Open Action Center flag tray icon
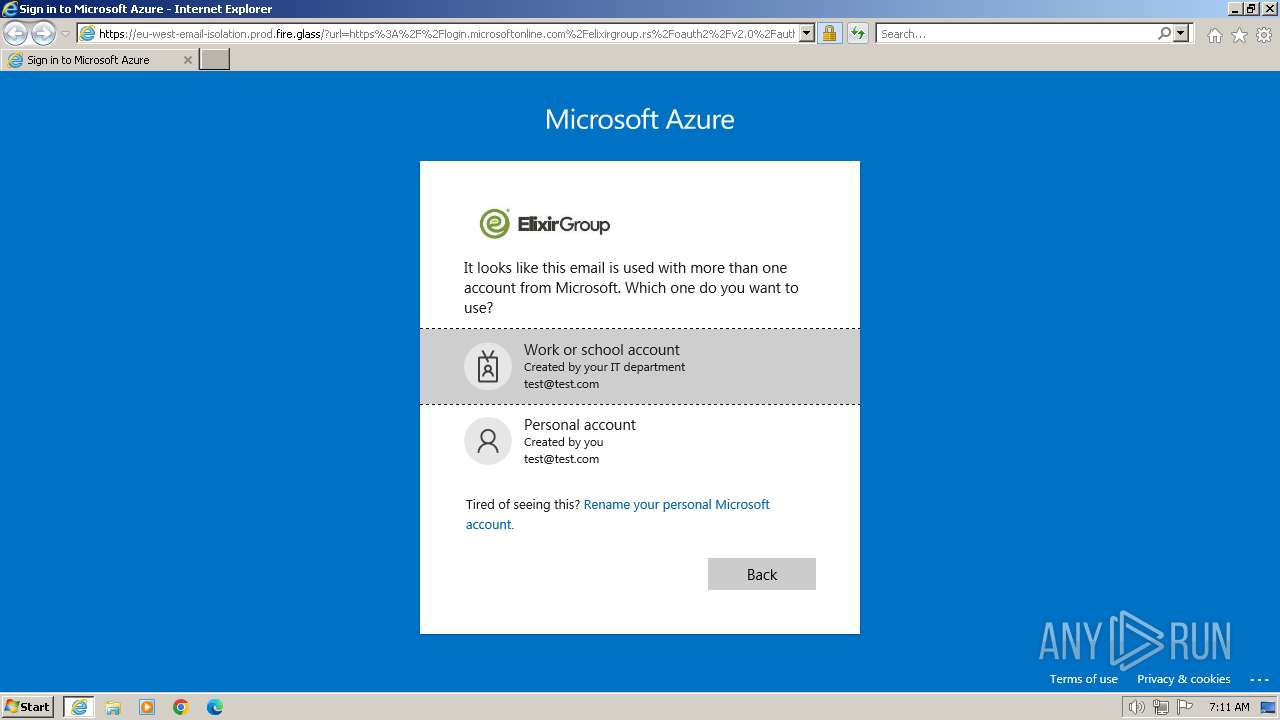The image size is (1280, 720). (x=1184, y=707)
